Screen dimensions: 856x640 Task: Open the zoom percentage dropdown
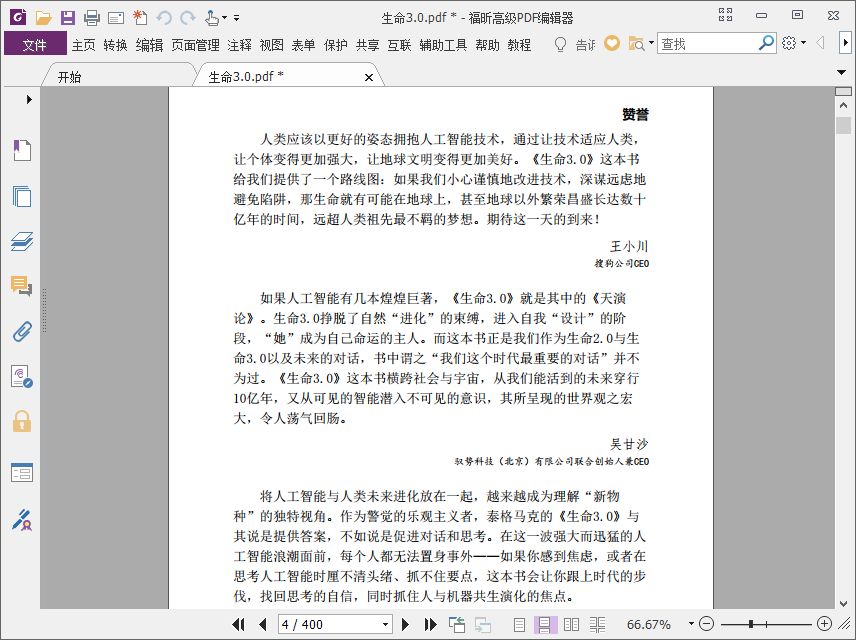coord(691,624)
